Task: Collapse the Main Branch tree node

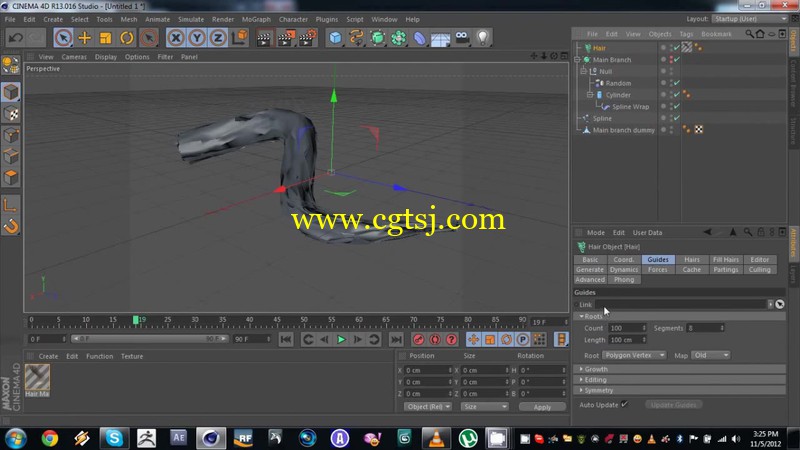Action: [577, 60]
